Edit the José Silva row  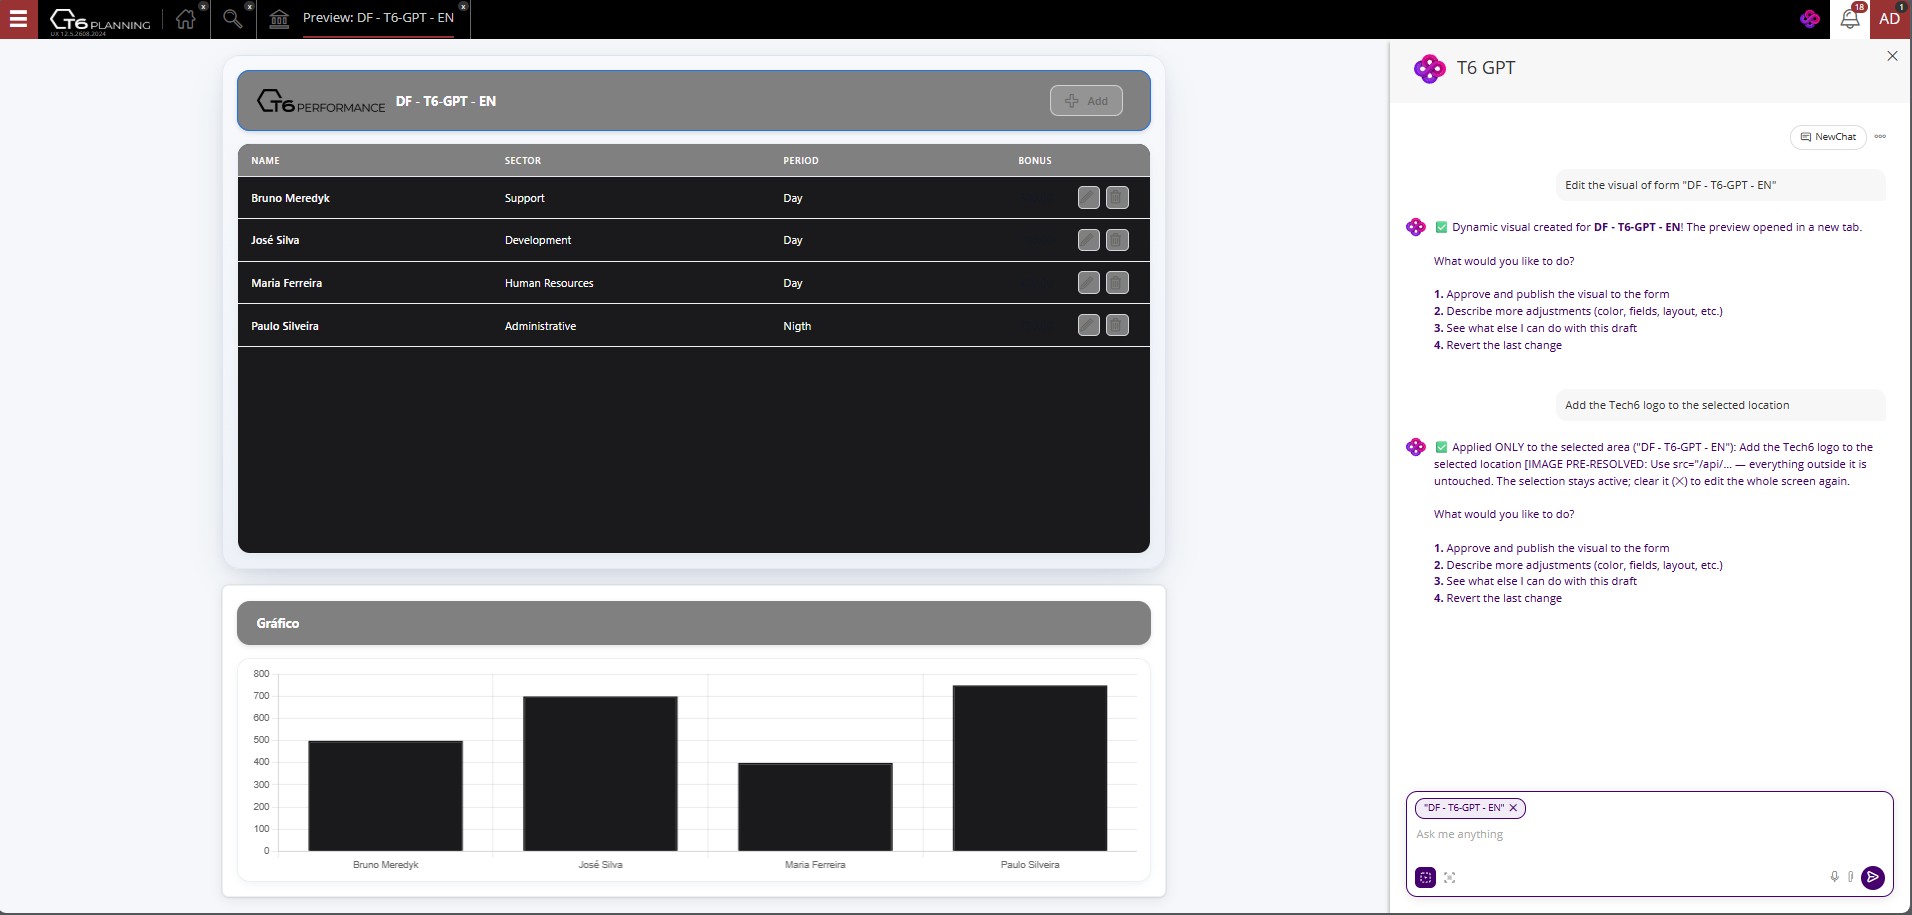pyautogui.click(x=1089, y=240)
